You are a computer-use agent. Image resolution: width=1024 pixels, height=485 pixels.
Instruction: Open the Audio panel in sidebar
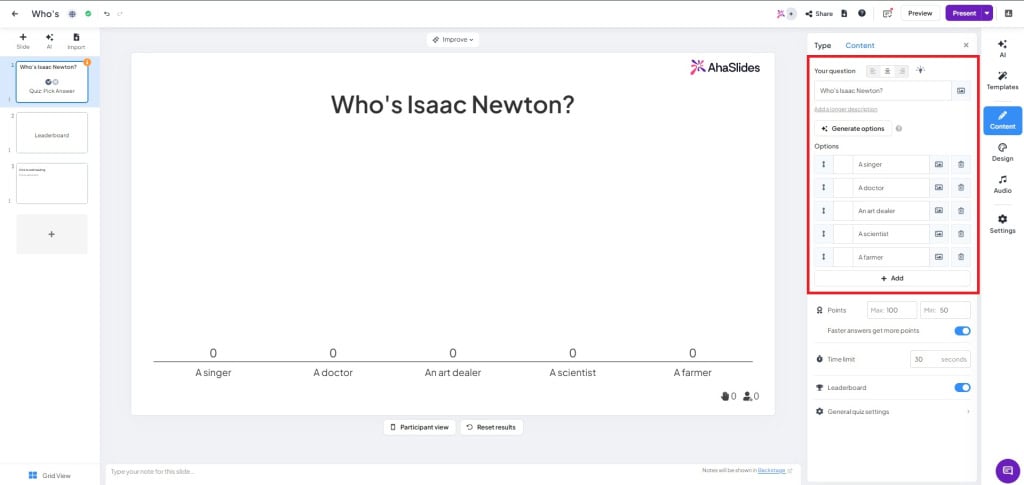click(1002, 183)
